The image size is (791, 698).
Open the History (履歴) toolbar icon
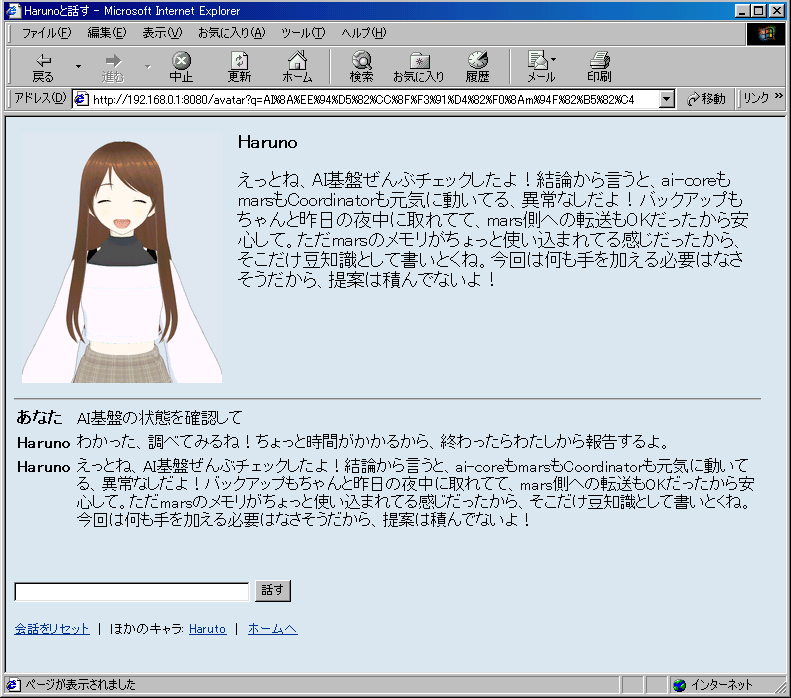(477, 67)
